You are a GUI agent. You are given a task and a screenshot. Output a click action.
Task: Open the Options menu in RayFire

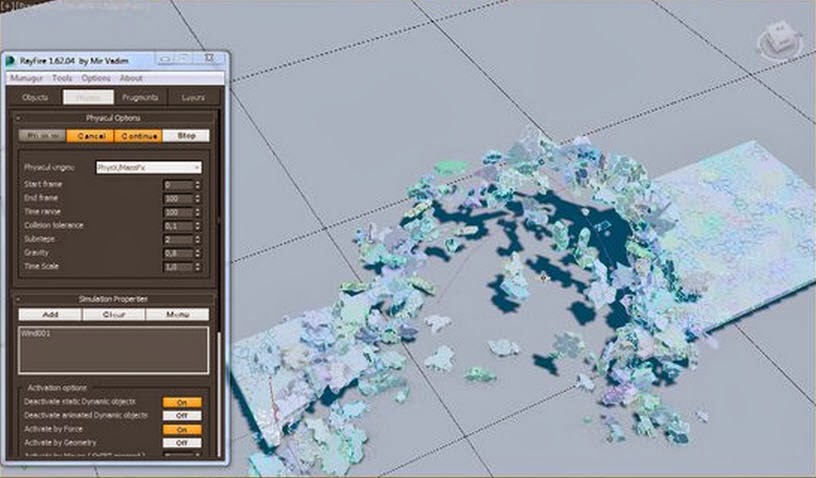96,78
